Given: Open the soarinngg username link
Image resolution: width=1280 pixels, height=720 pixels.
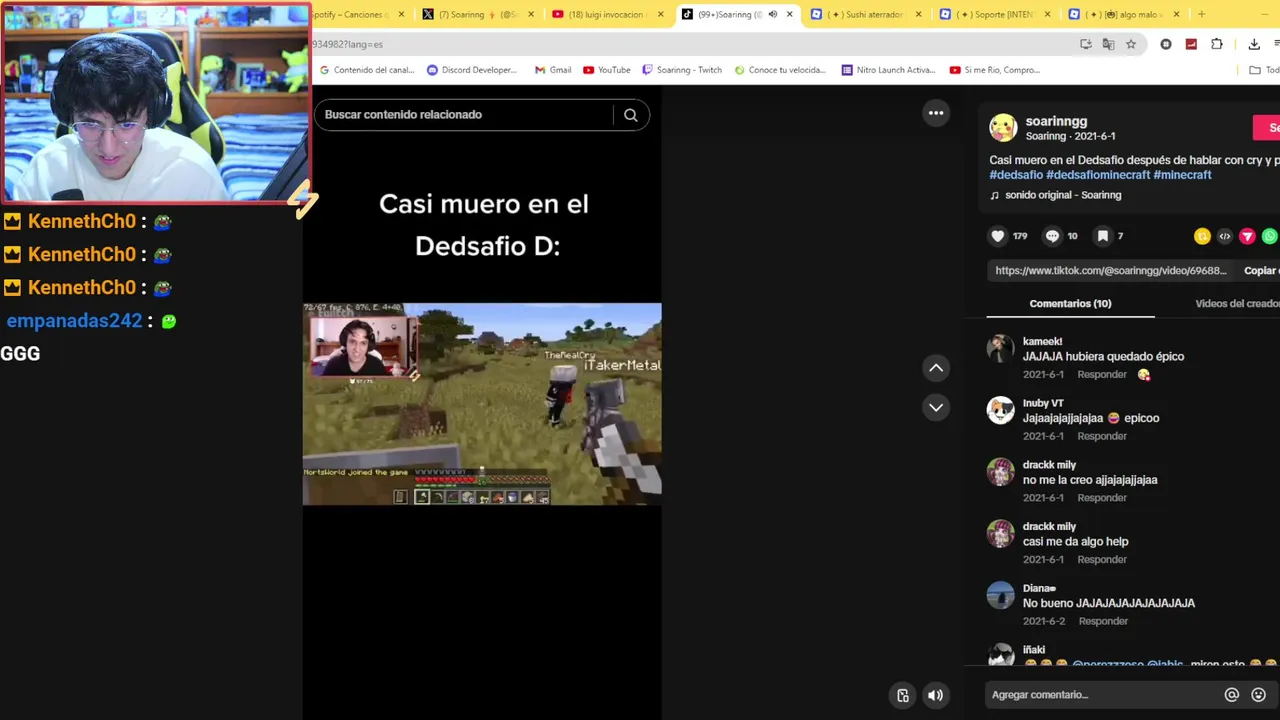Looking at the screenshot, I should (1056, 121).
